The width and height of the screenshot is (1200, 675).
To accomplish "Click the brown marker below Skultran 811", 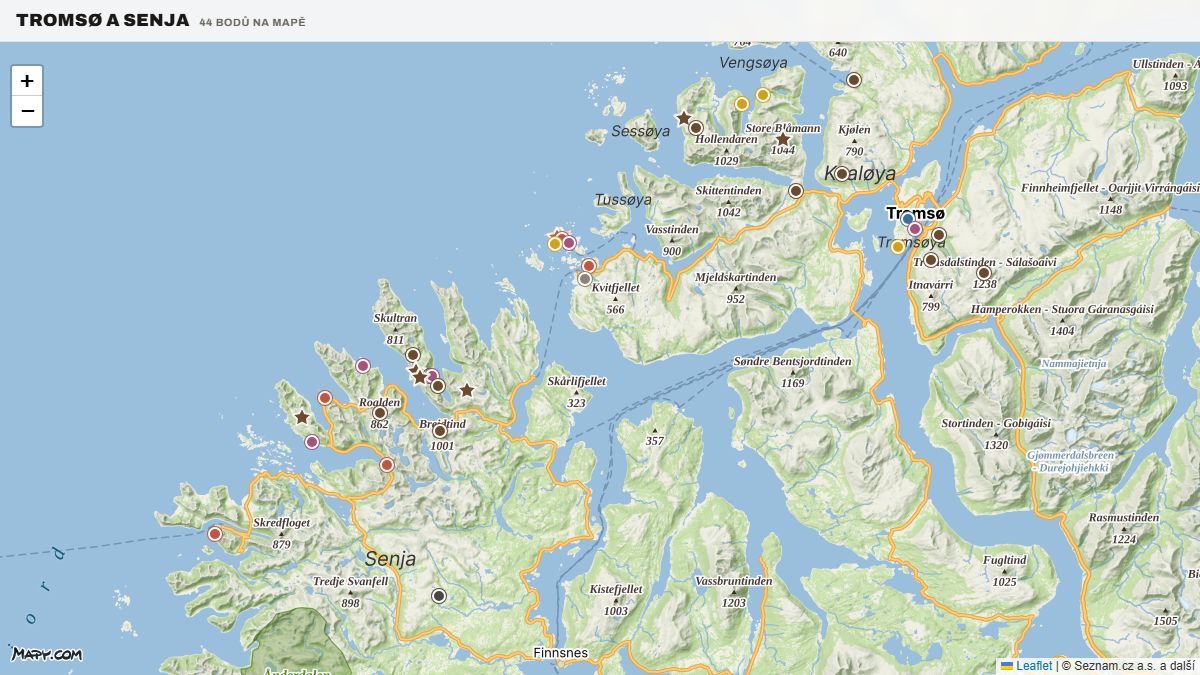I will 412,355.
